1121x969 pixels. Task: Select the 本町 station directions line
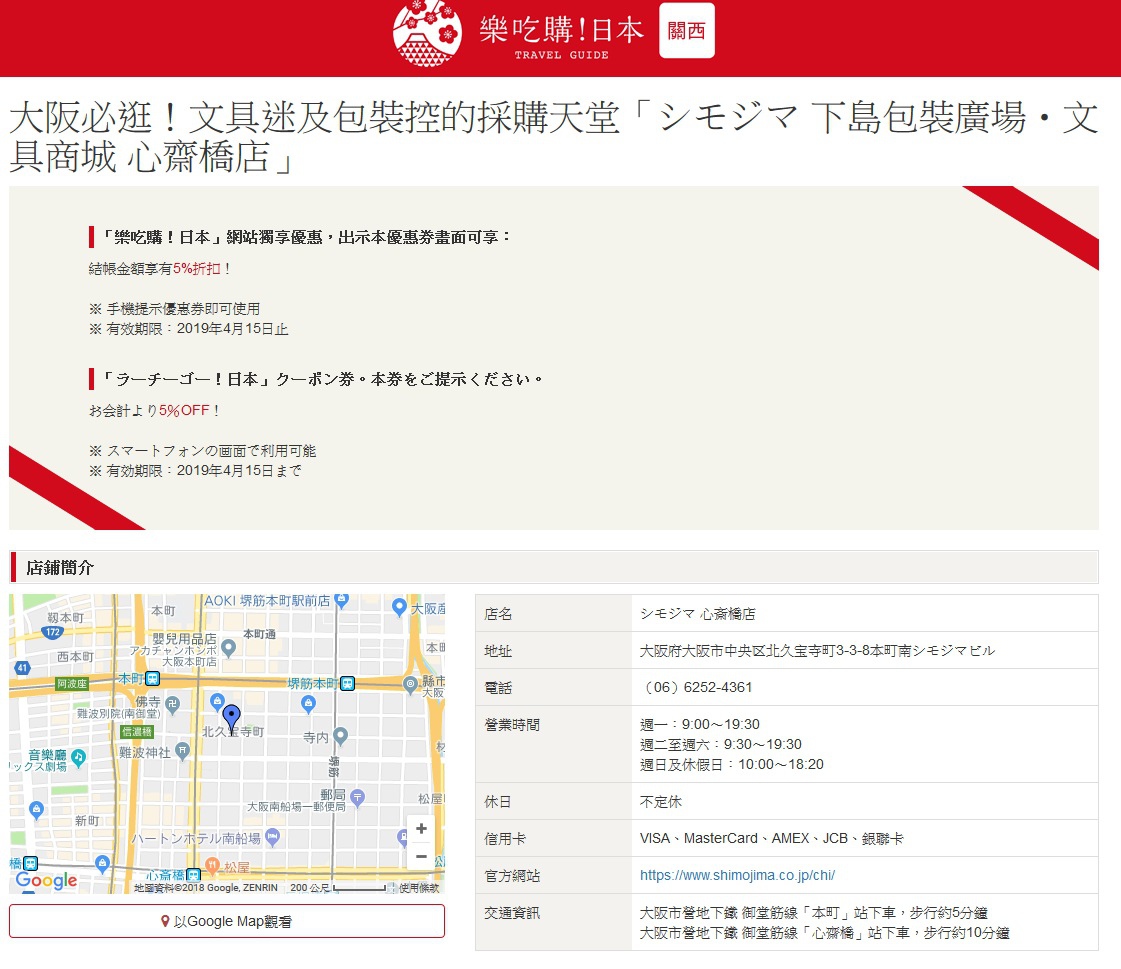(814, 913)
